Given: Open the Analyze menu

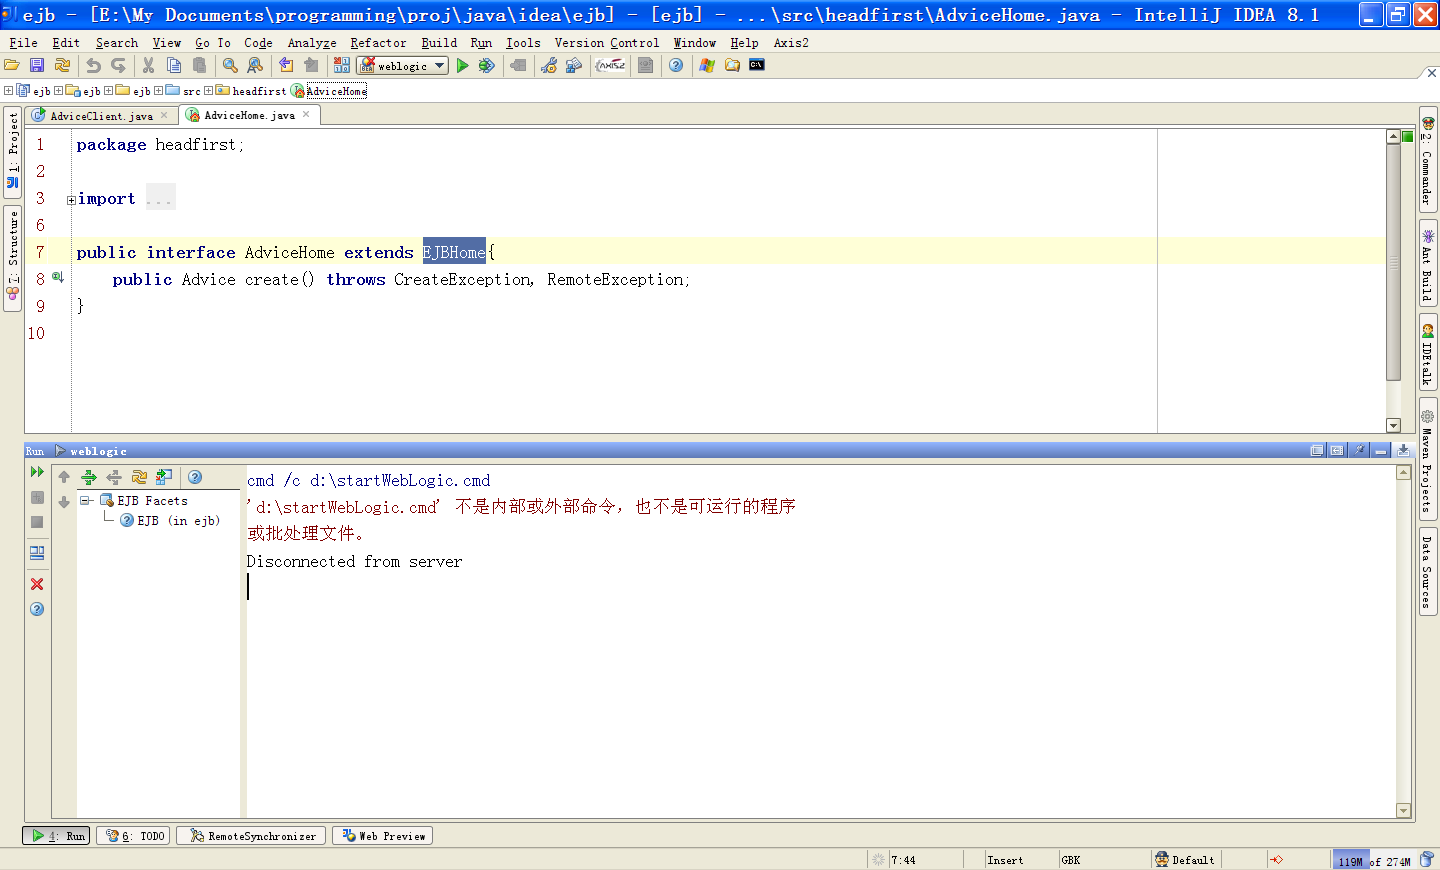Looking at the screenshot, I should pyautogui.click(x=312, y=43).
